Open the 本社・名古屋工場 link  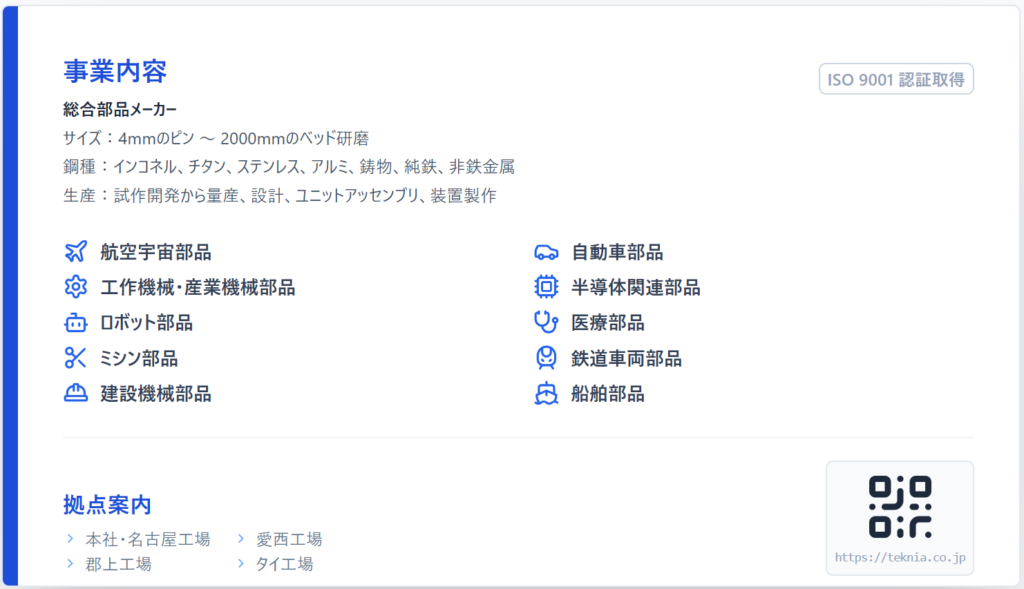[x=147, y=539]
